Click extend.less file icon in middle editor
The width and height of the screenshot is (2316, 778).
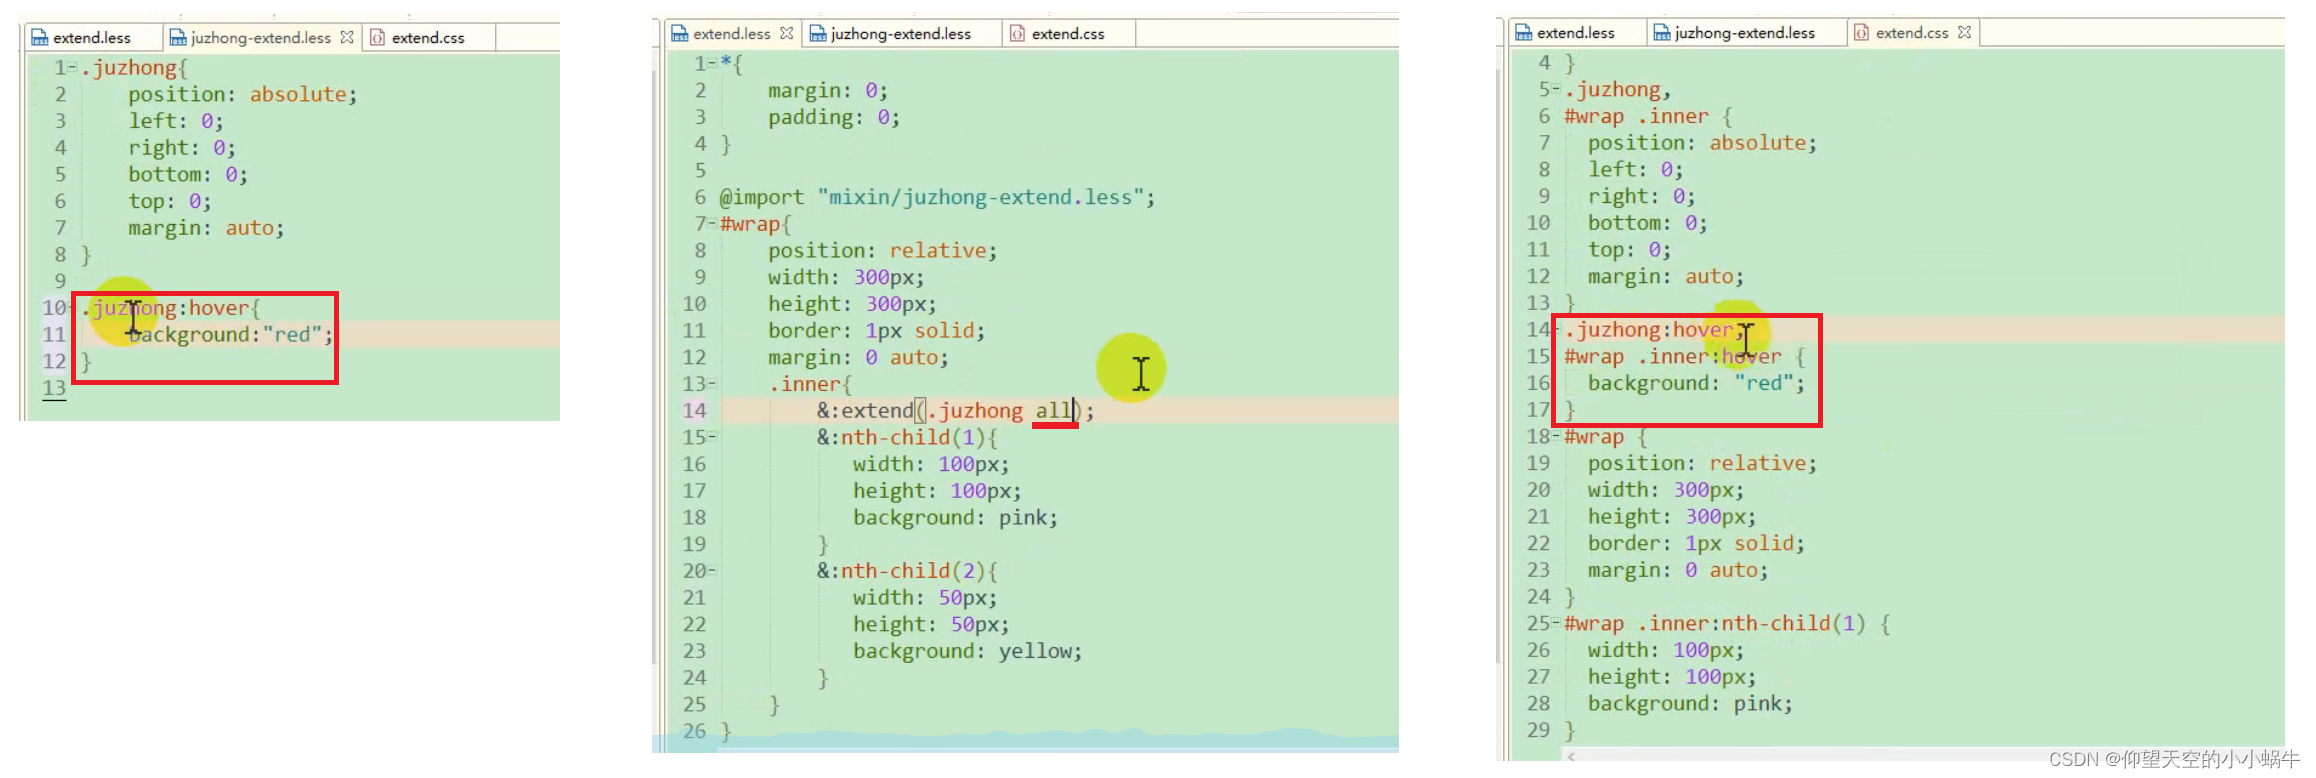680,34
